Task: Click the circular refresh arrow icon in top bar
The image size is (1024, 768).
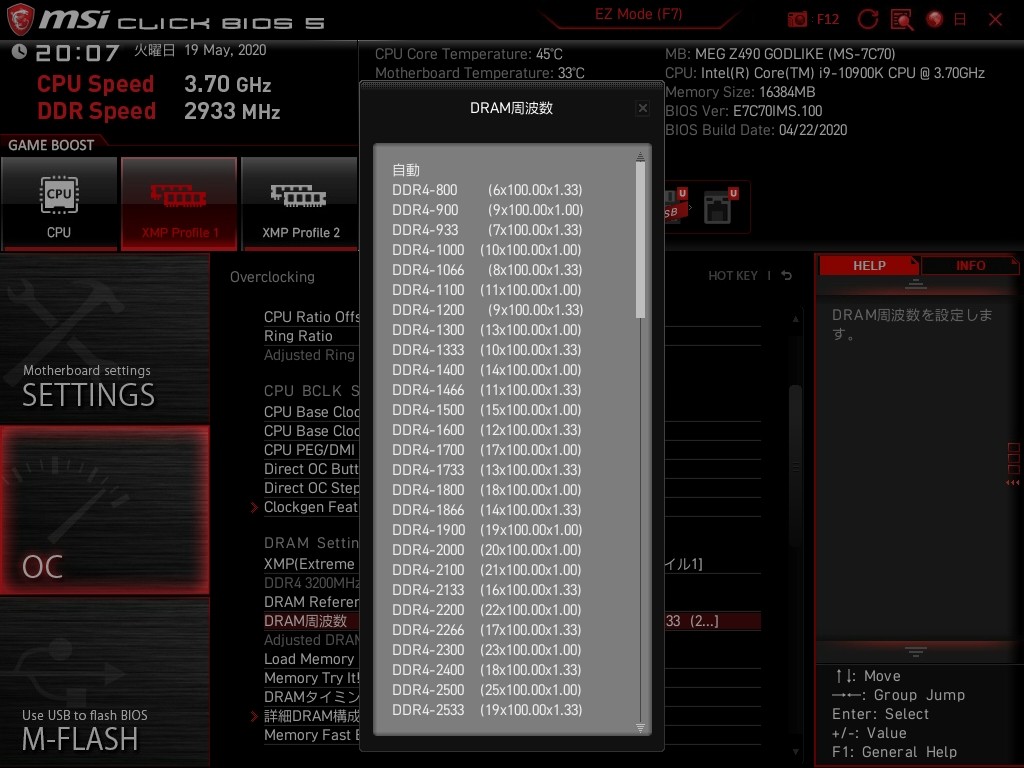Action: click(x=867, y=19)
